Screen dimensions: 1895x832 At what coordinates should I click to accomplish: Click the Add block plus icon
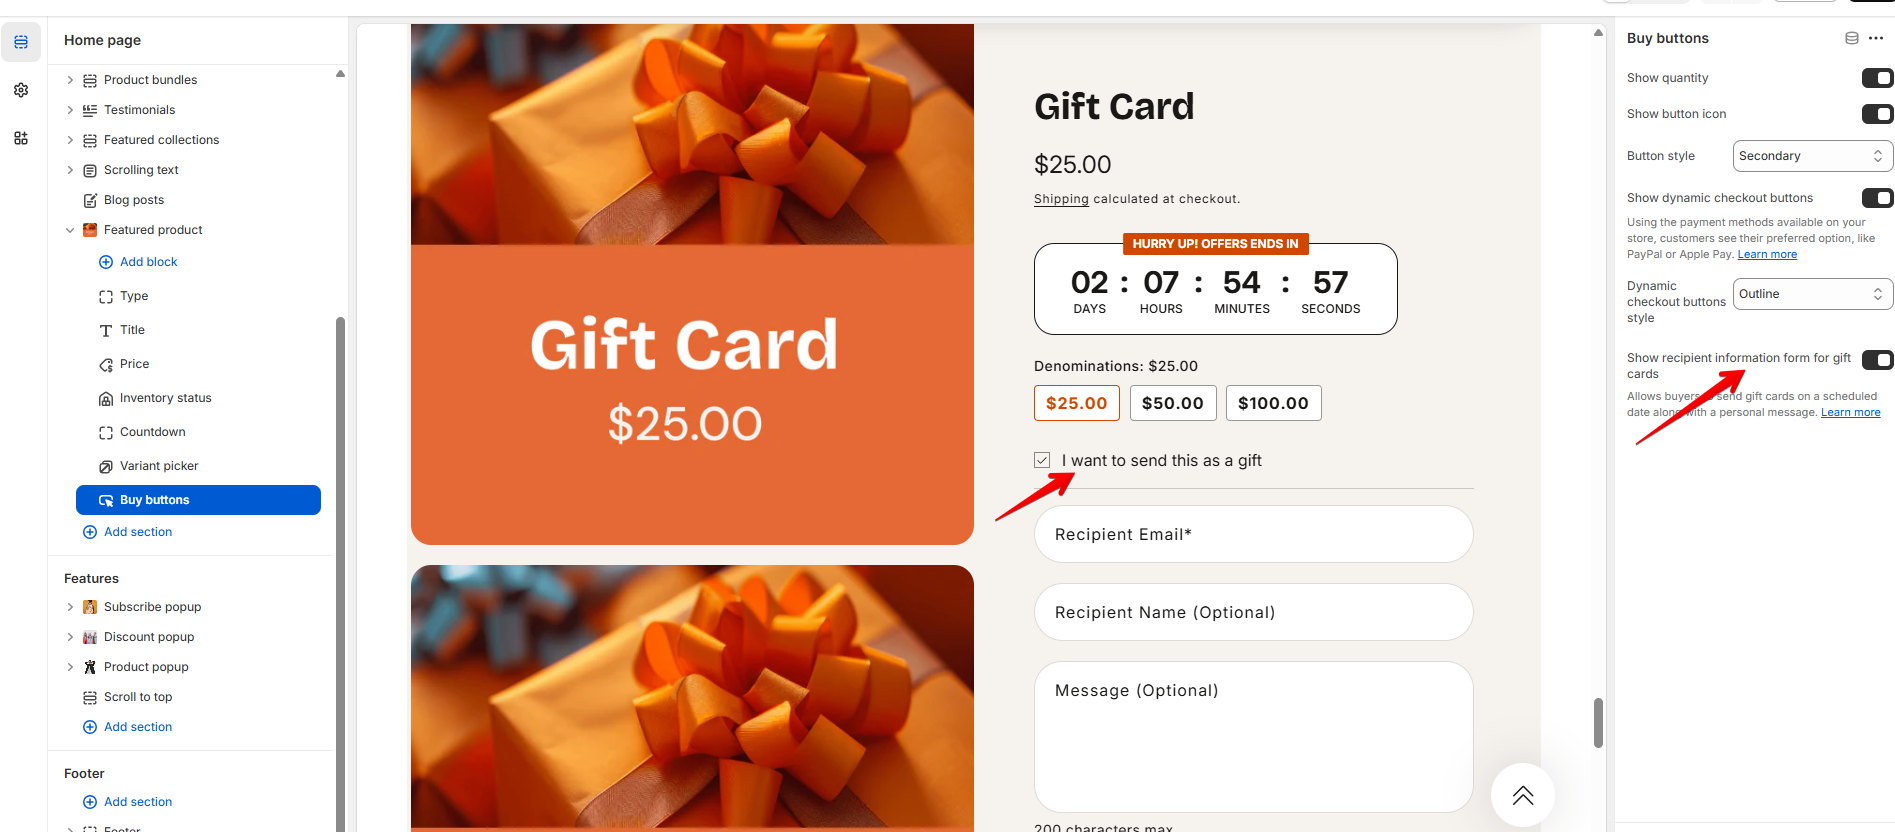pos(106,262)
